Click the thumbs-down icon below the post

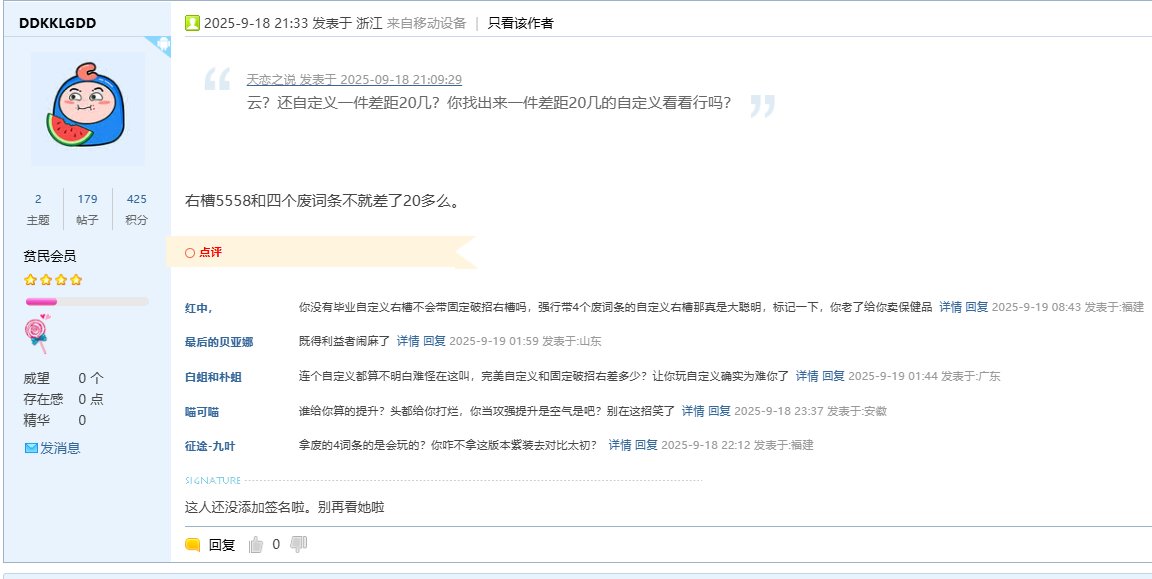pos(298,544)
